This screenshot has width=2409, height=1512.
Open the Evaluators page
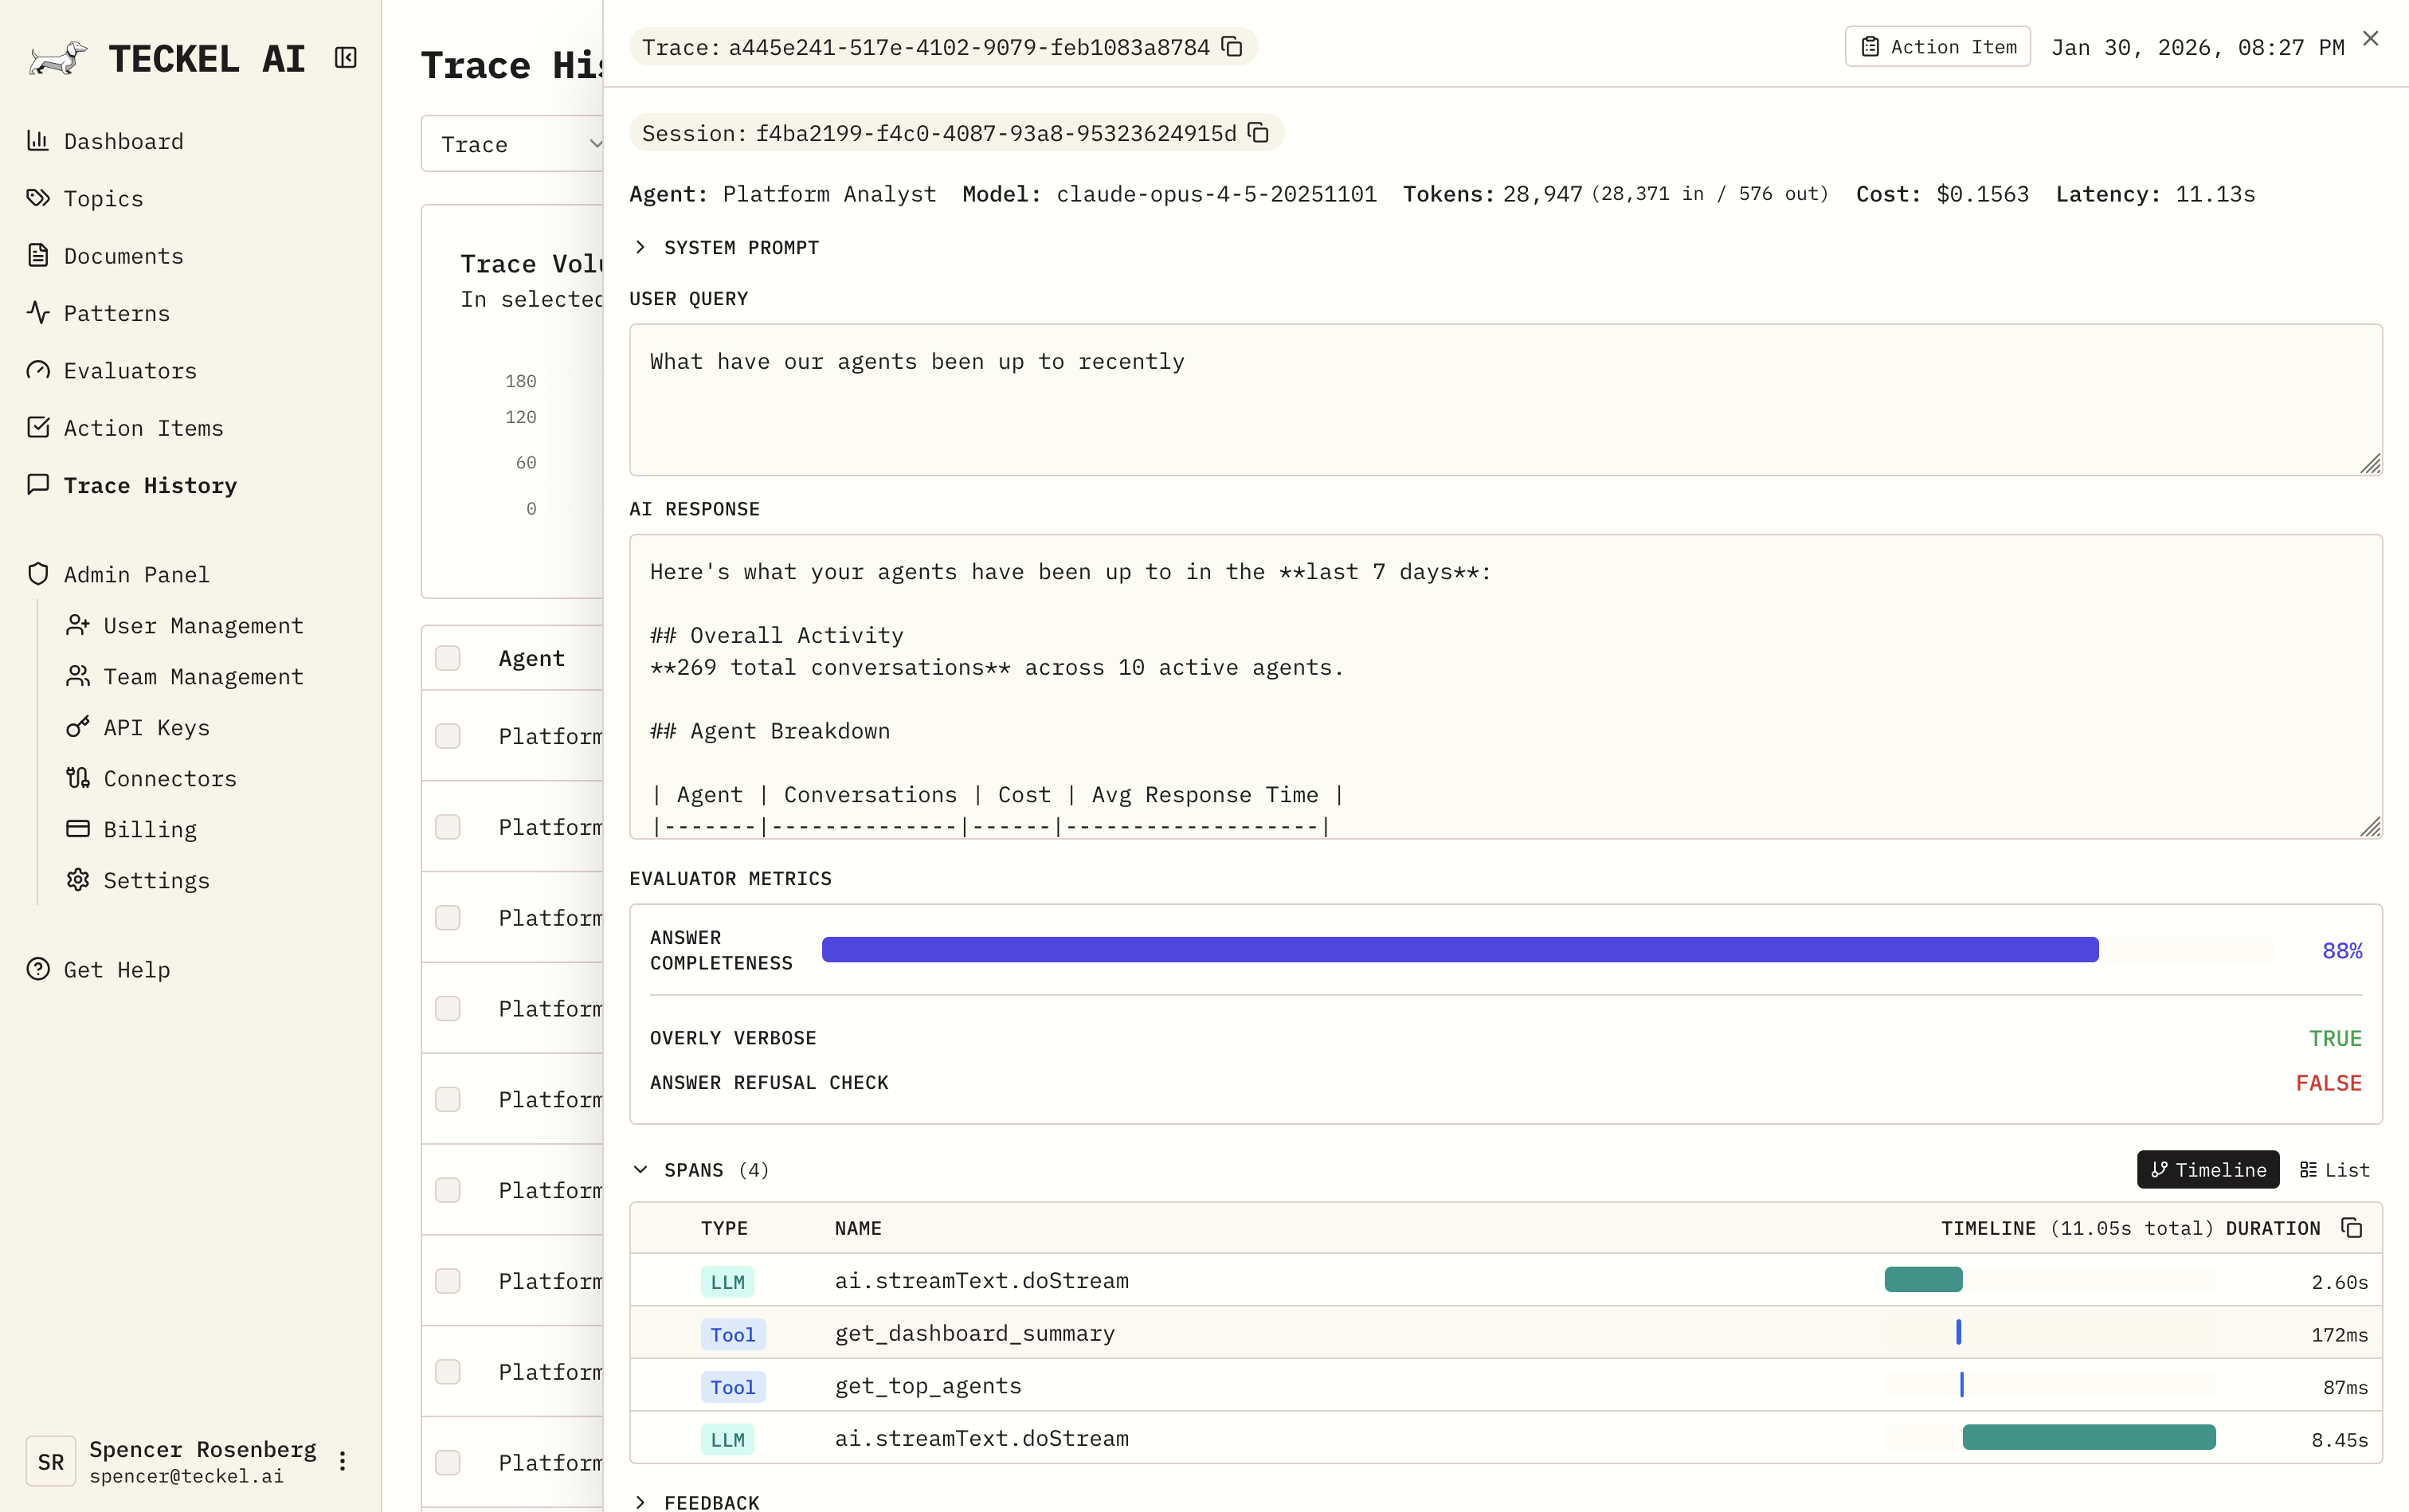130,371
